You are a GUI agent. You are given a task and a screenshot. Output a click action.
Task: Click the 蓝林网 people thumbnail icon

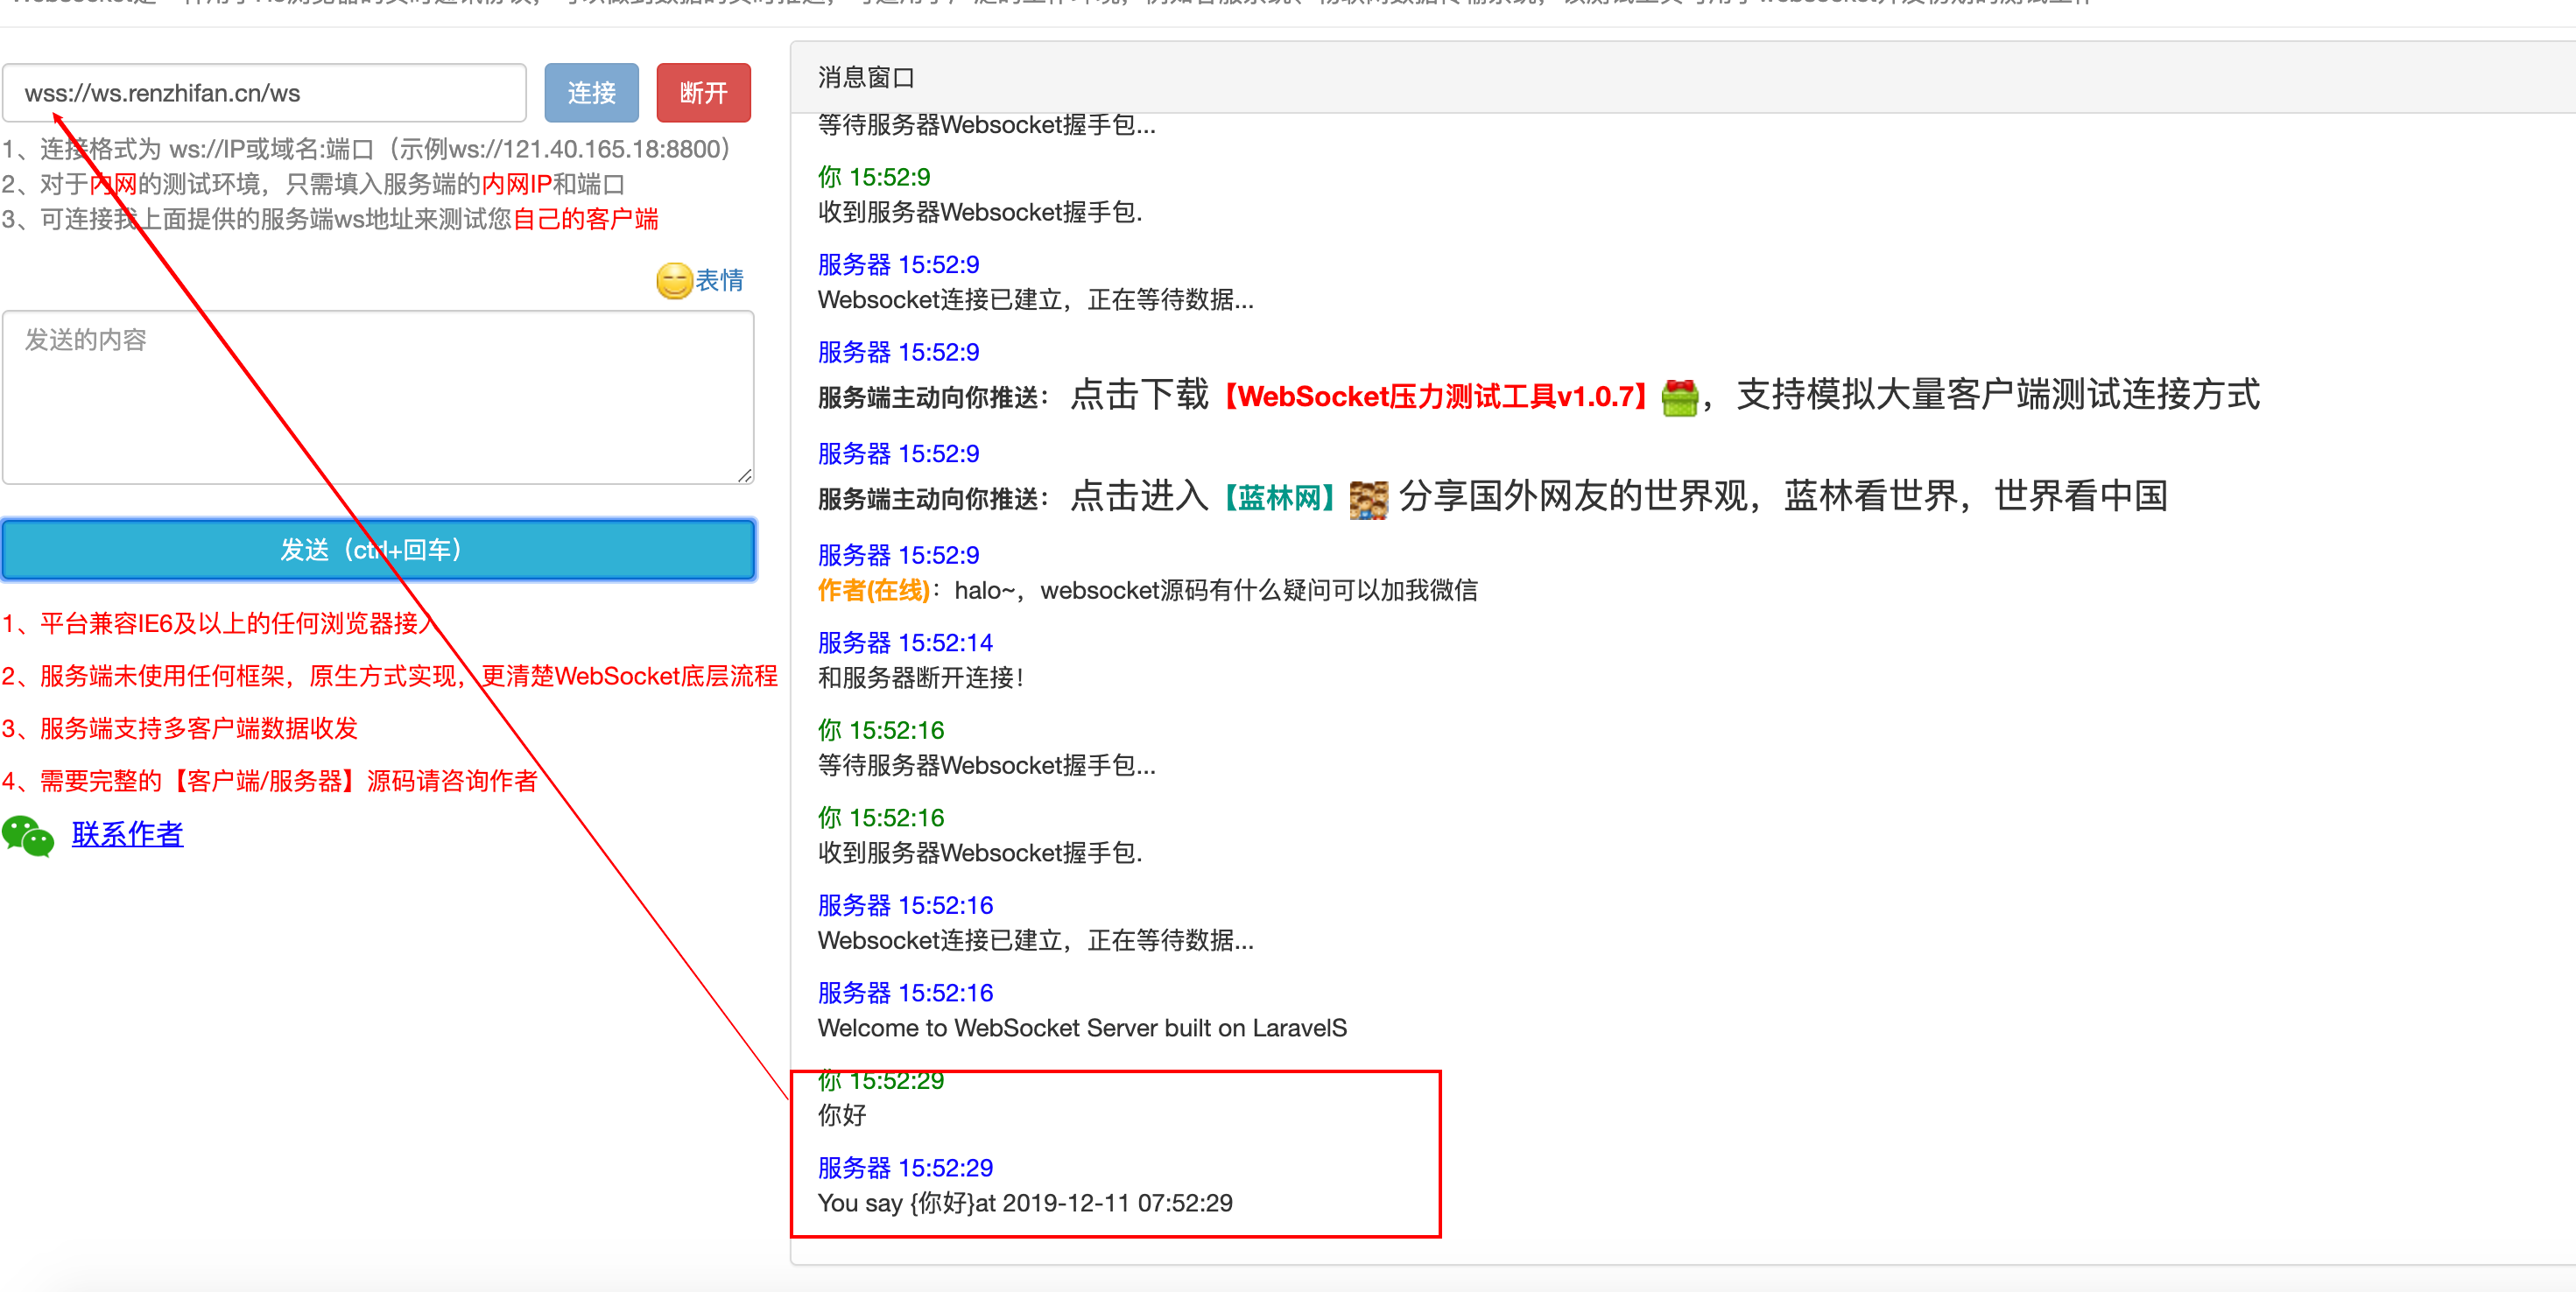1368,499
